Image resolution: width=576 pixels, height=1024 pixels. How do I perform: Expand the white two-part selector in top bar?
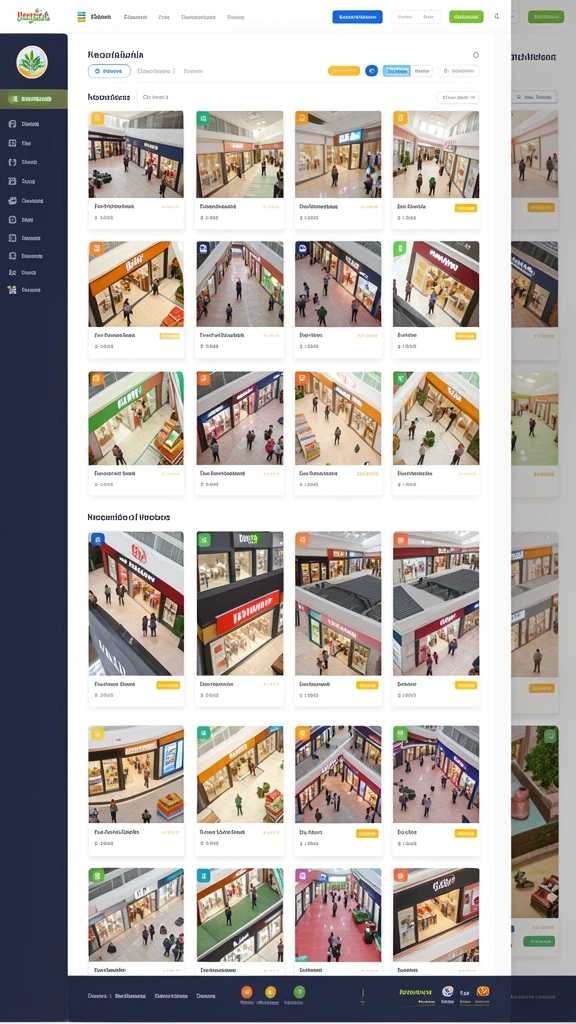coord(416,17)
